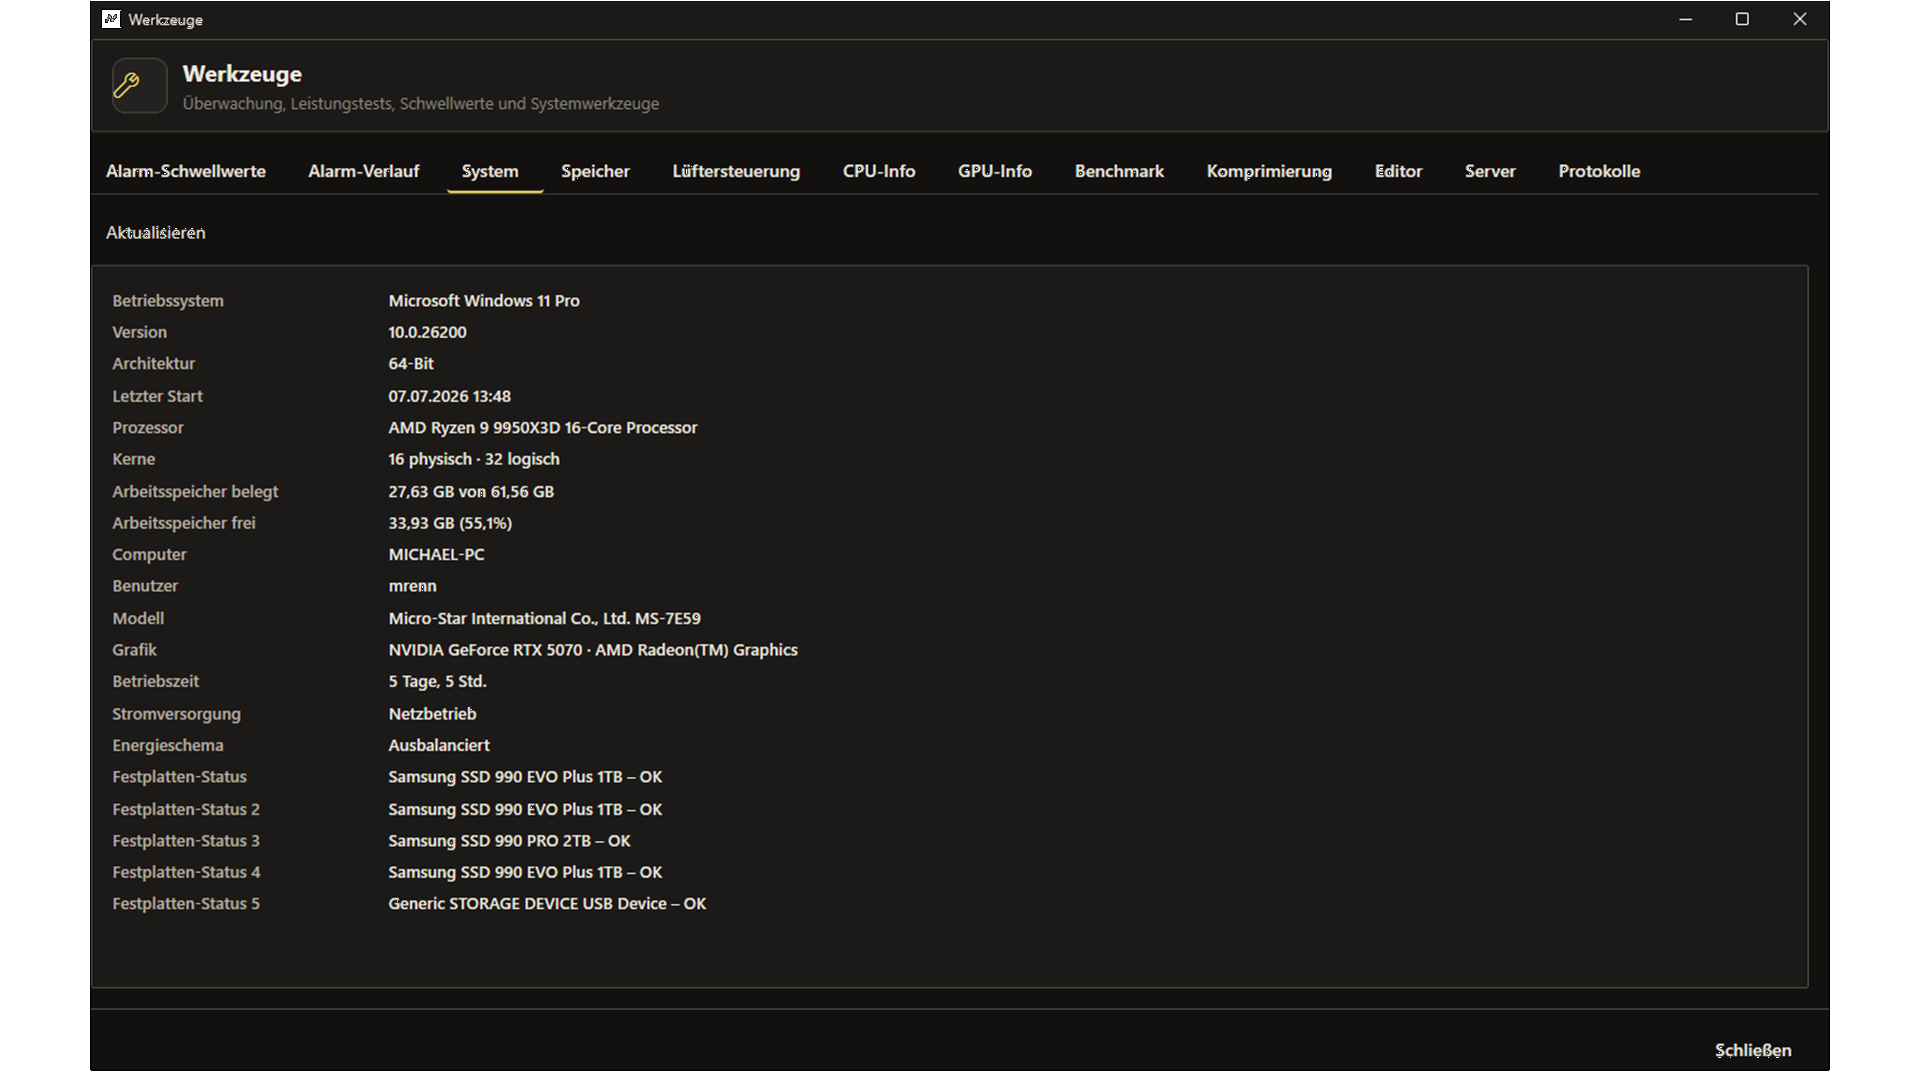Go to the Lüftersteuerung tab

point(736,171)
